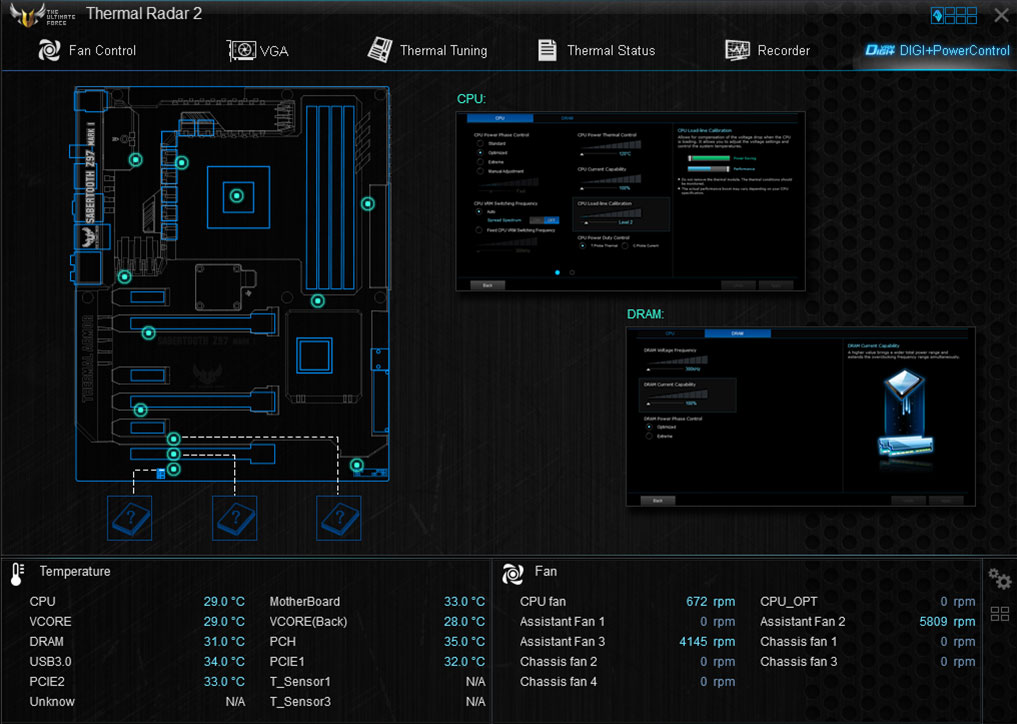
Task: Click the Chassis fan 4 label
Action: coord(558,682)
